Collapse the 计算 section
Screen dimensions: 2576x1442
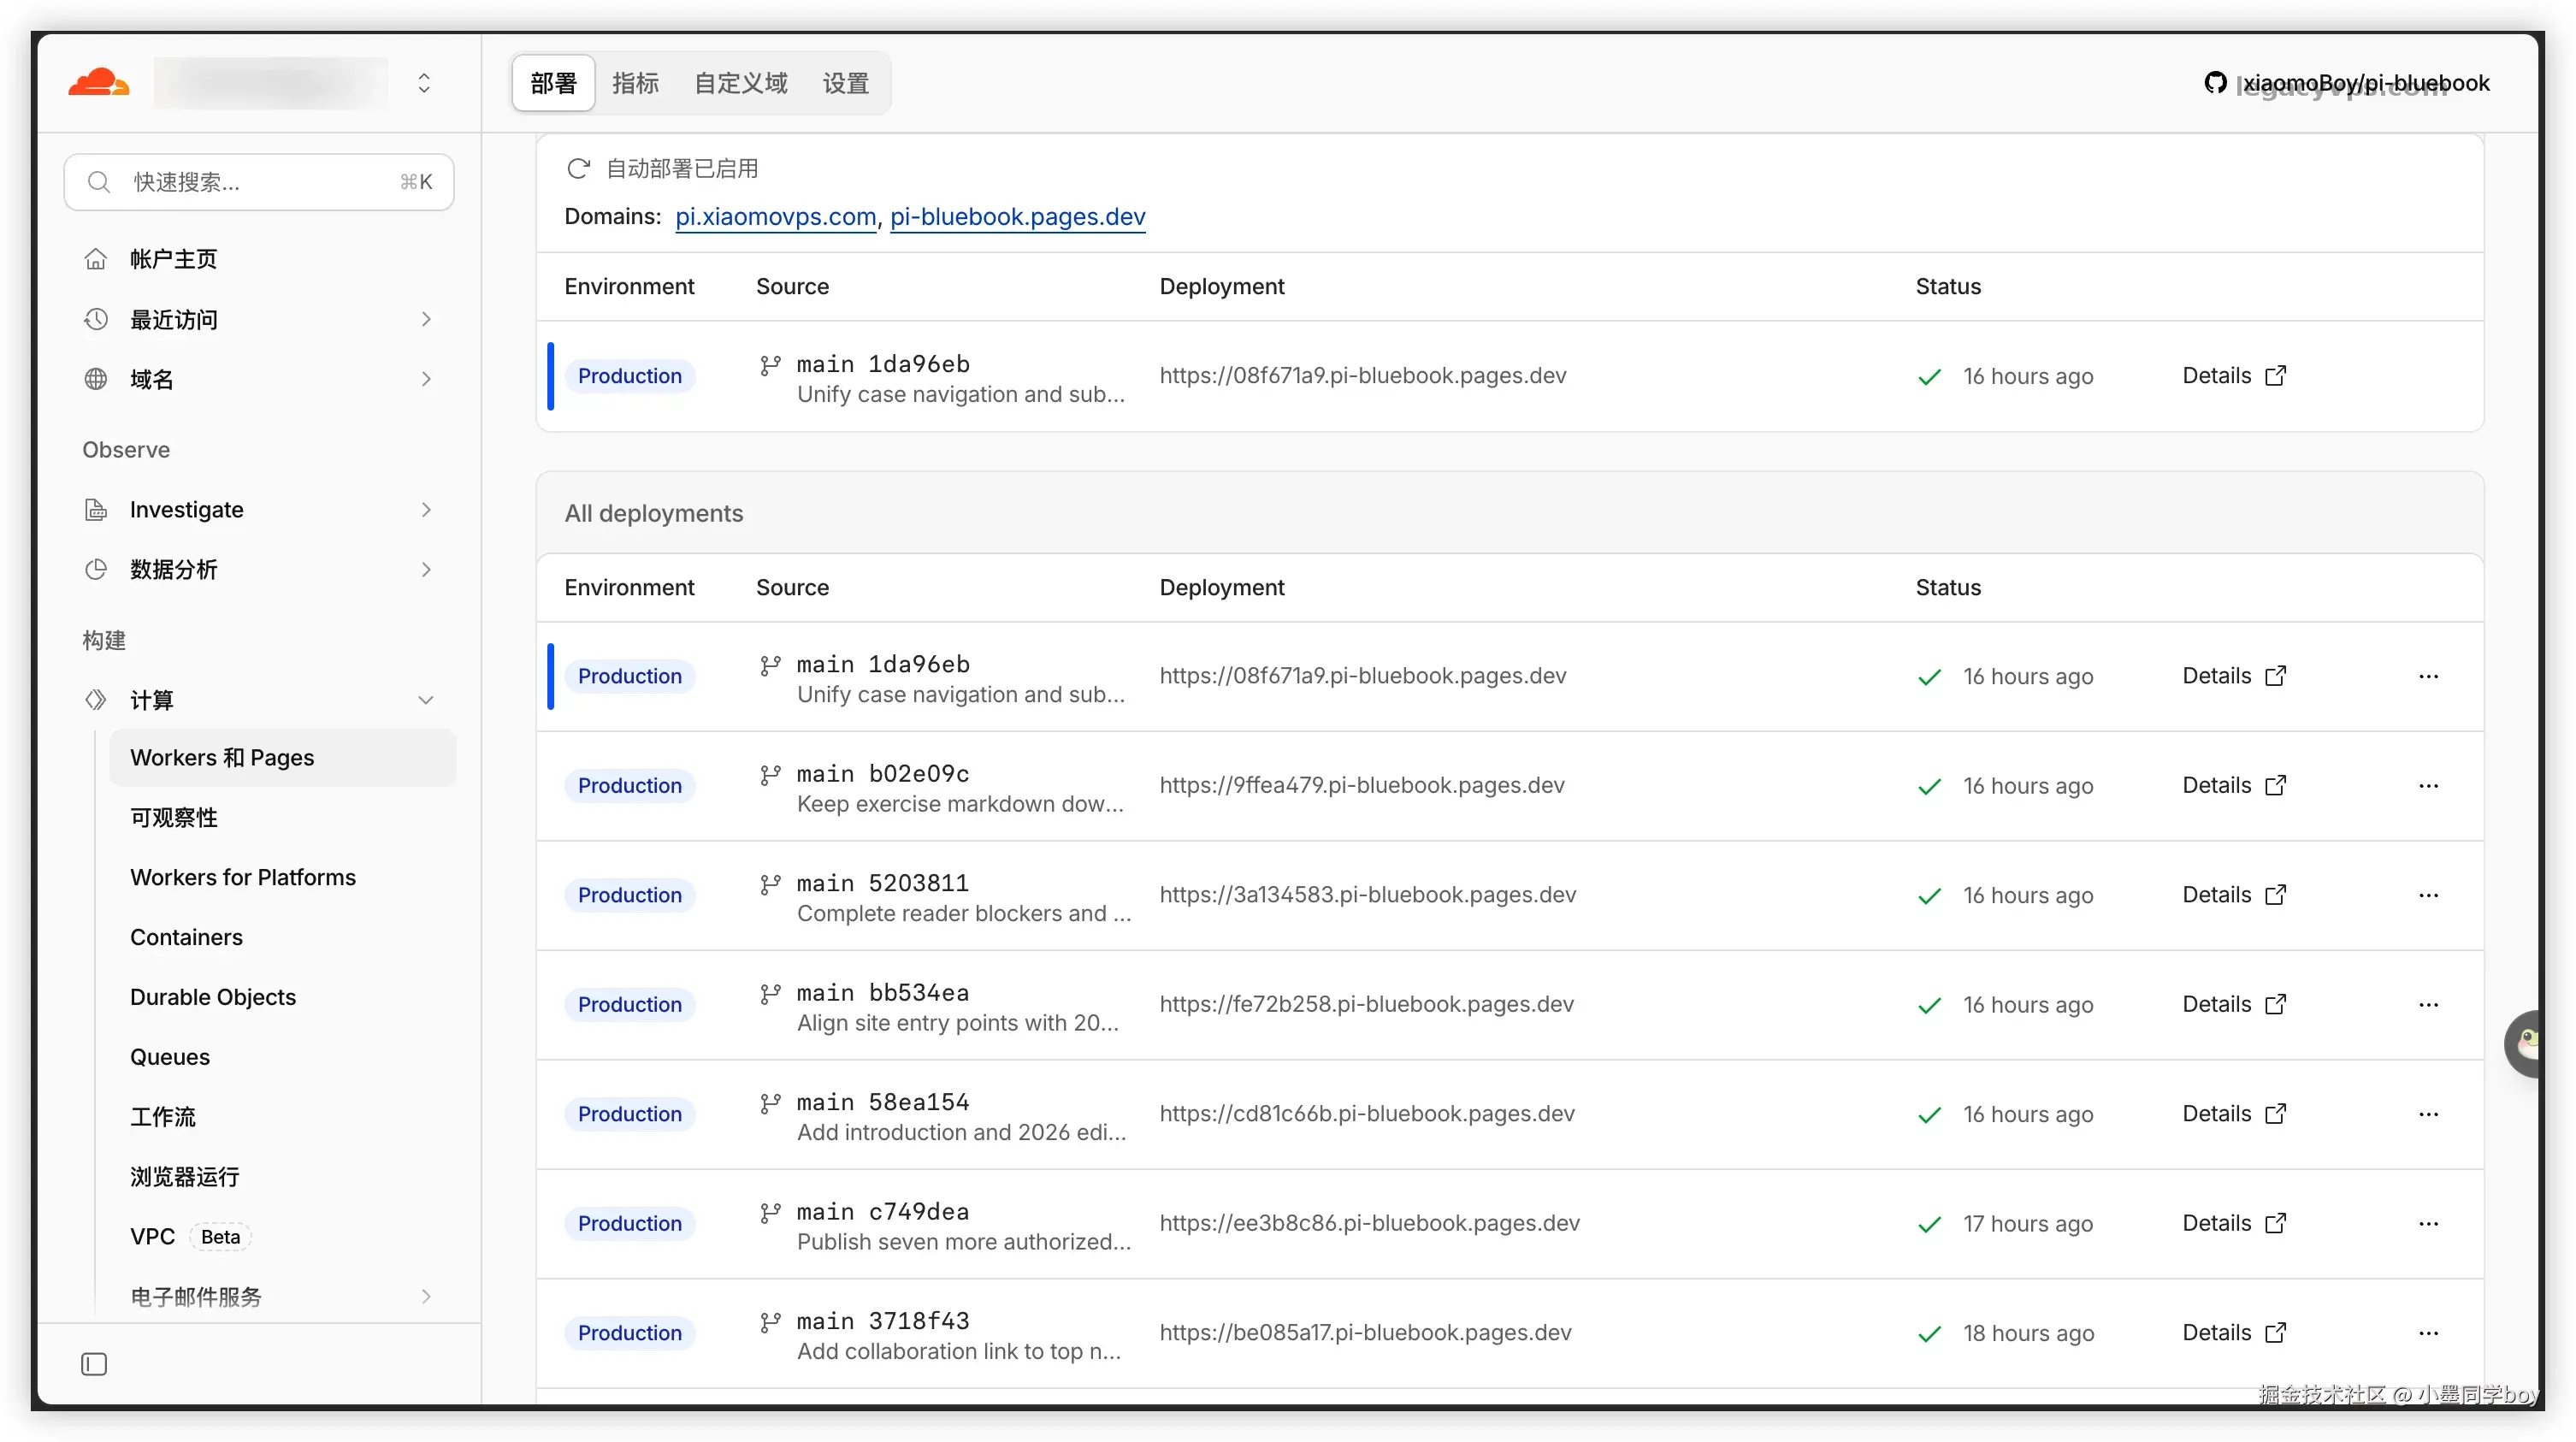[x=426, y=700]
